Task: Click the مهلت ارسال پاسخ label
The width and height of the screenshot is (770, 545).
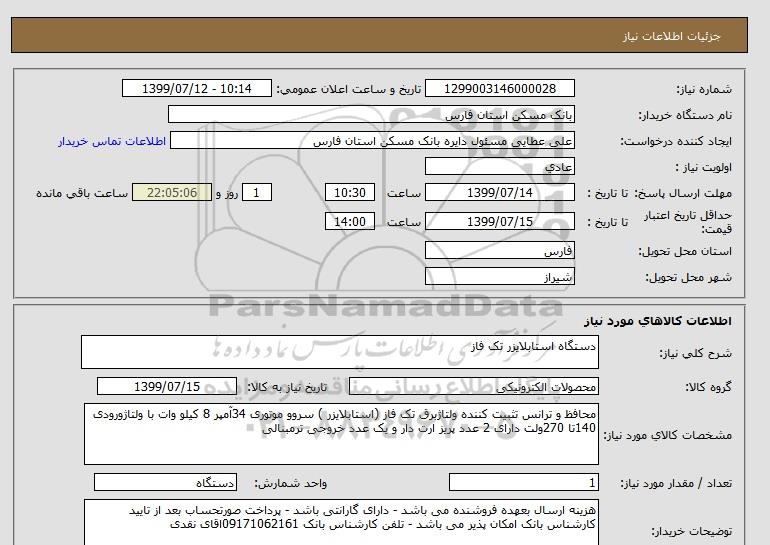Action: tap(683, 193)
